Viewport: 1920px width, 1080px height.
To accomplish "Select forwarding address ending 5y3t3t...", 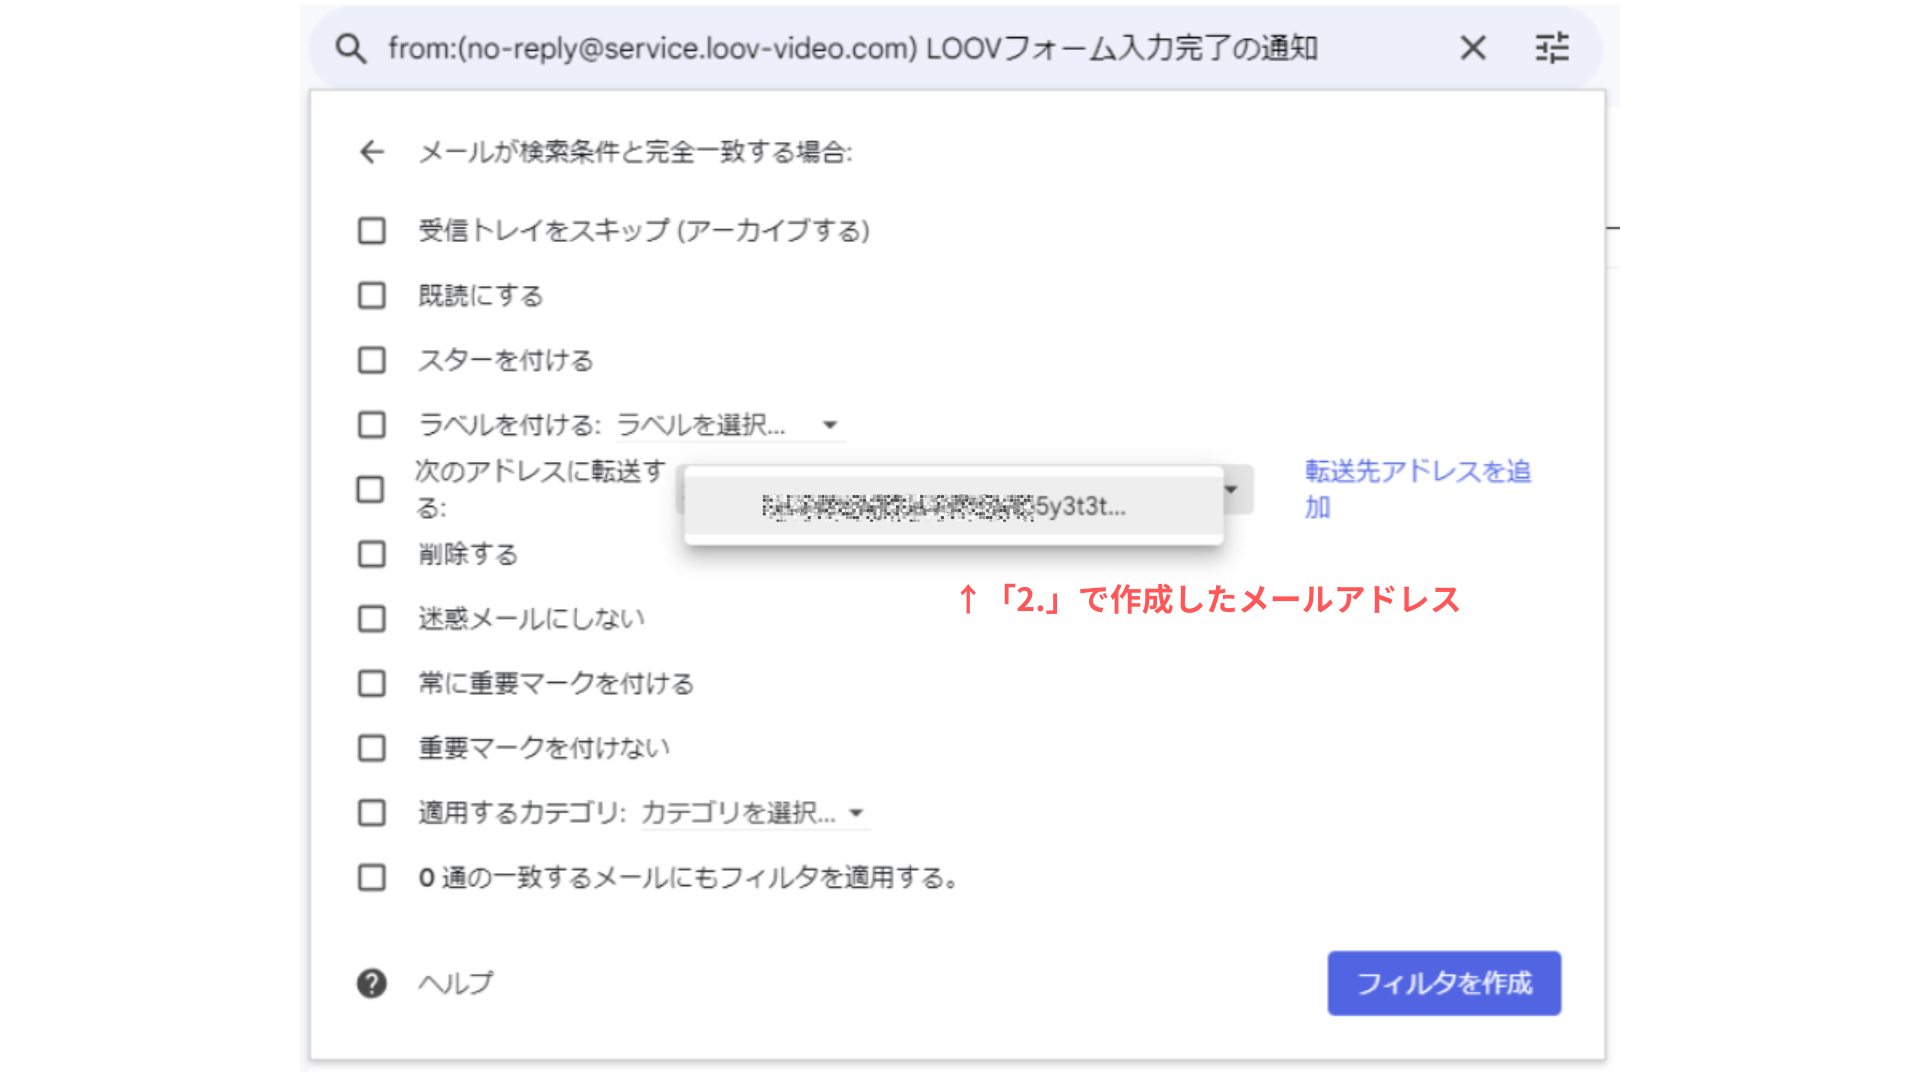I will [953, 506].
